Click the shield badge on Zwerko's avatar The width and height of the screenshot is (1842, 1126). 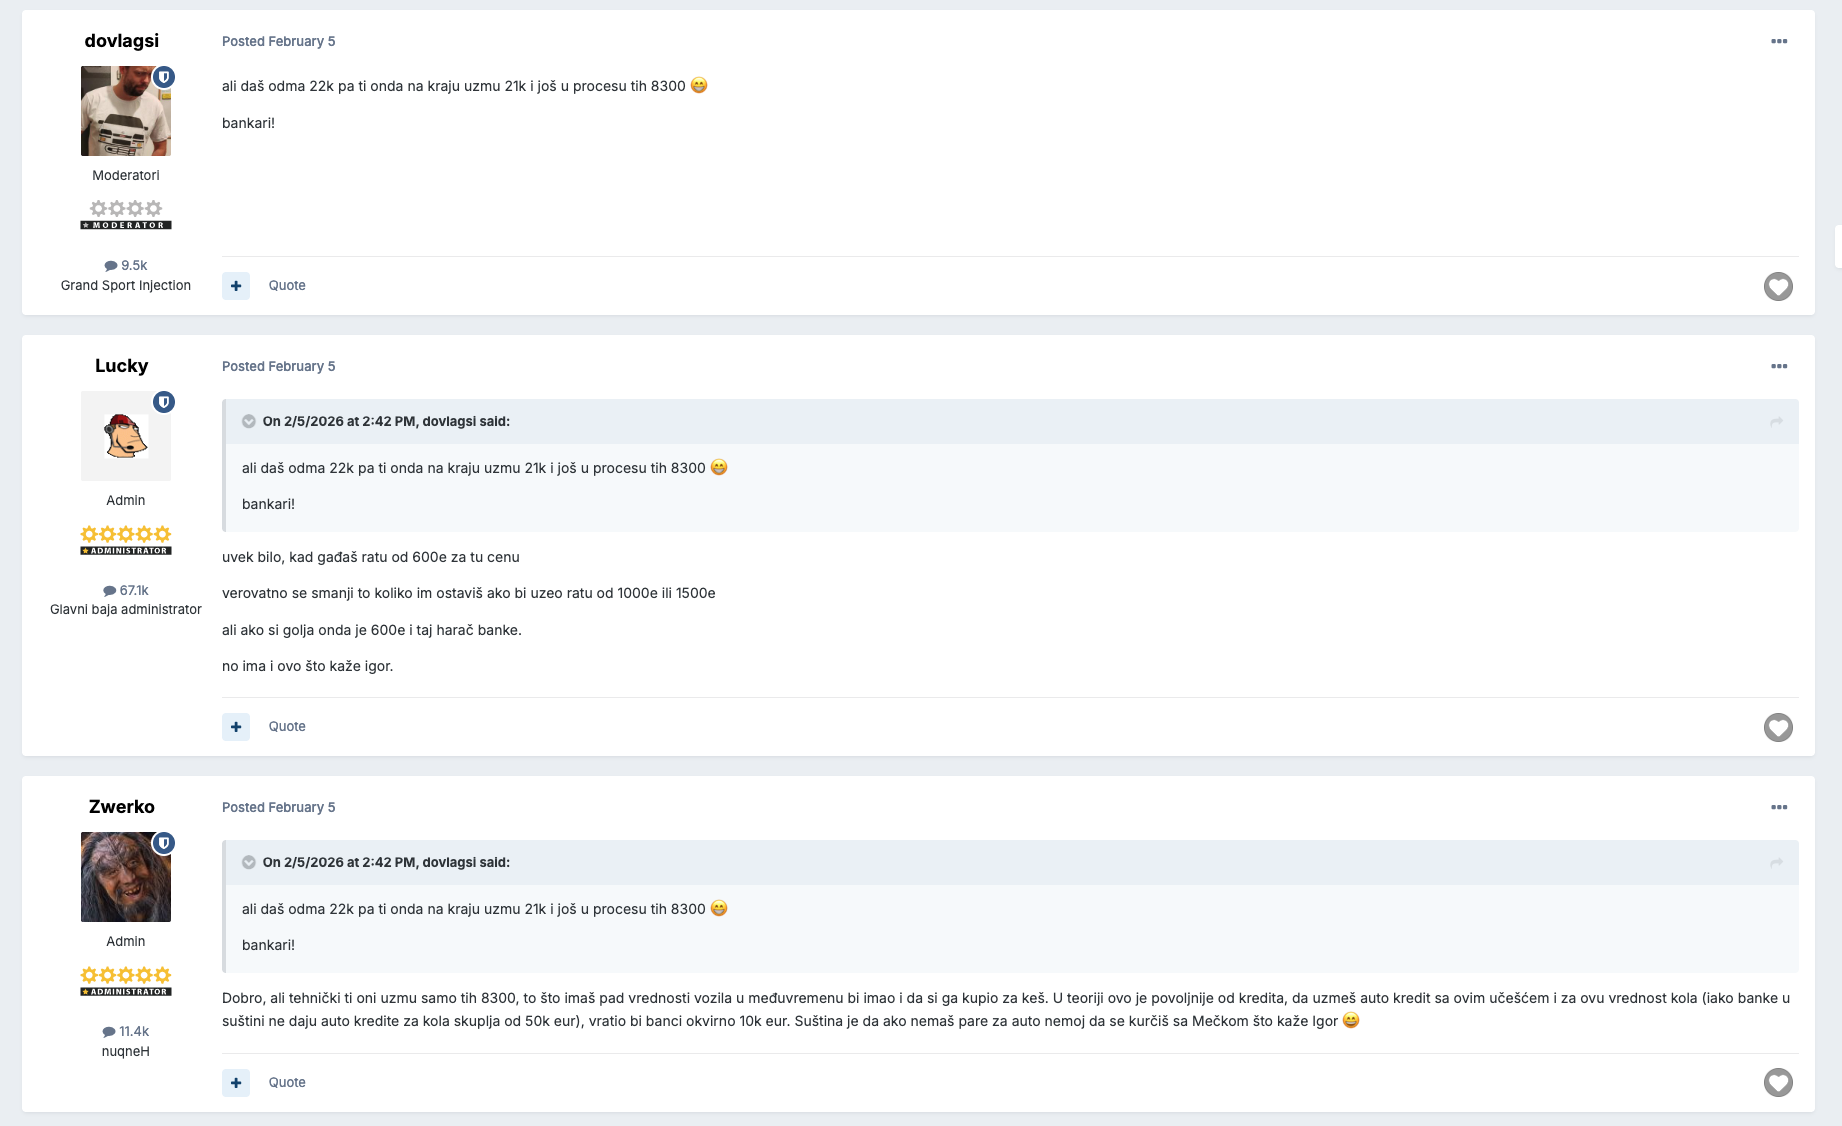tap(164, 843)
